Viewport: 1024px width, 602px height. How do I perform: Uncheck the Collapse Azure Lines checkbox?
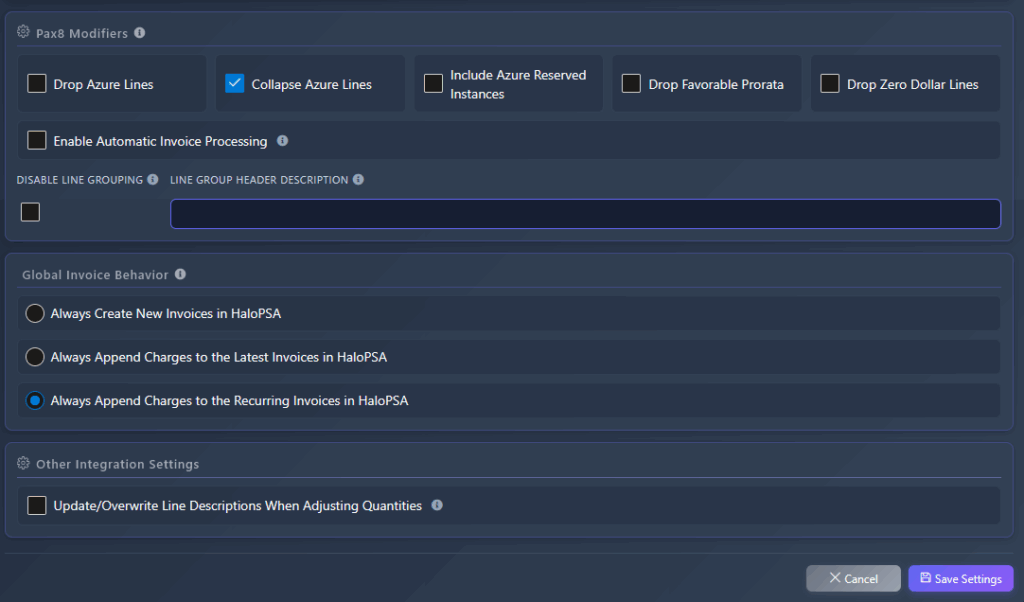(x=234, y=84)
